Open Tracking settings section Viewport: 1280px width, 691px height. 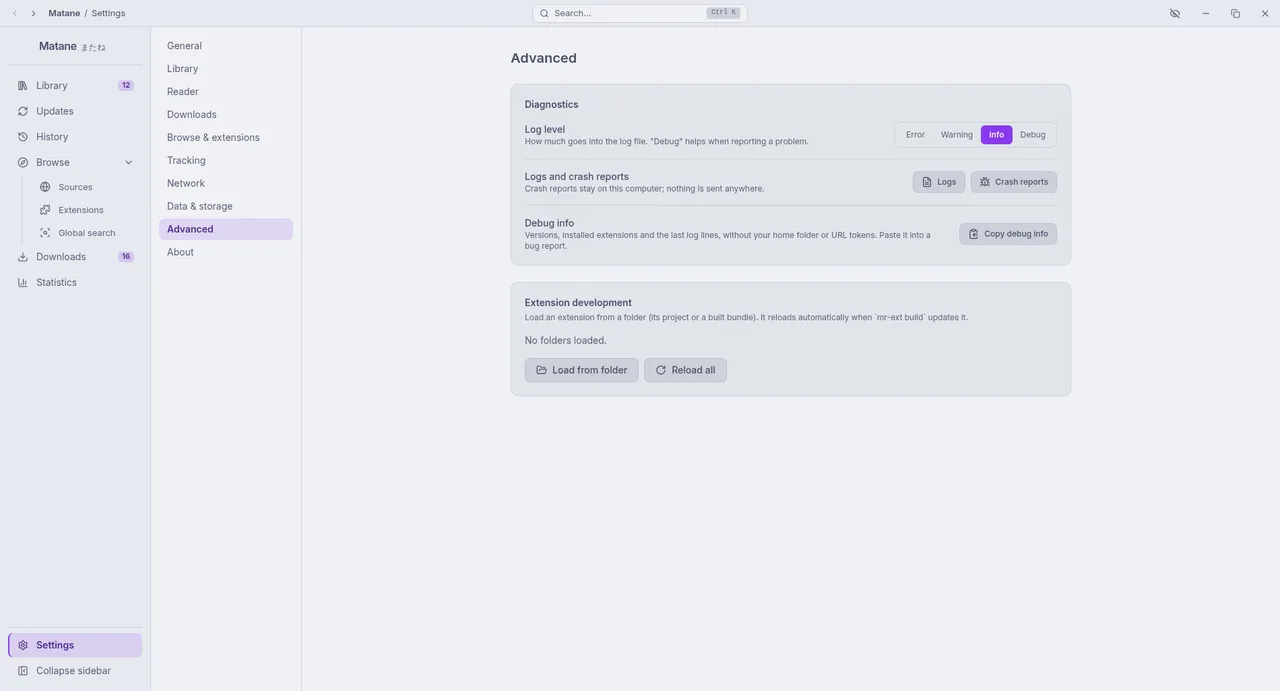point(226,161)
